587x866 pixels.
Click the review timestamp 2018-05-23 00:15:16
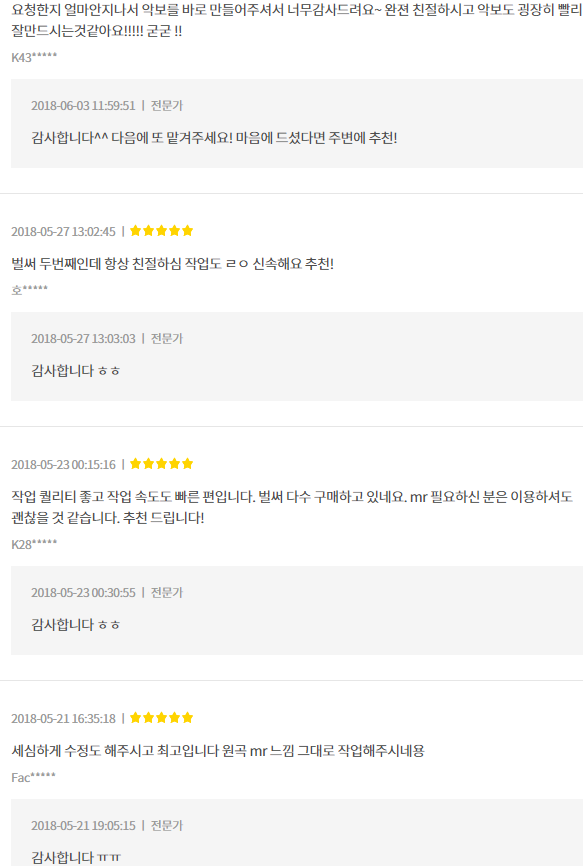64,464
